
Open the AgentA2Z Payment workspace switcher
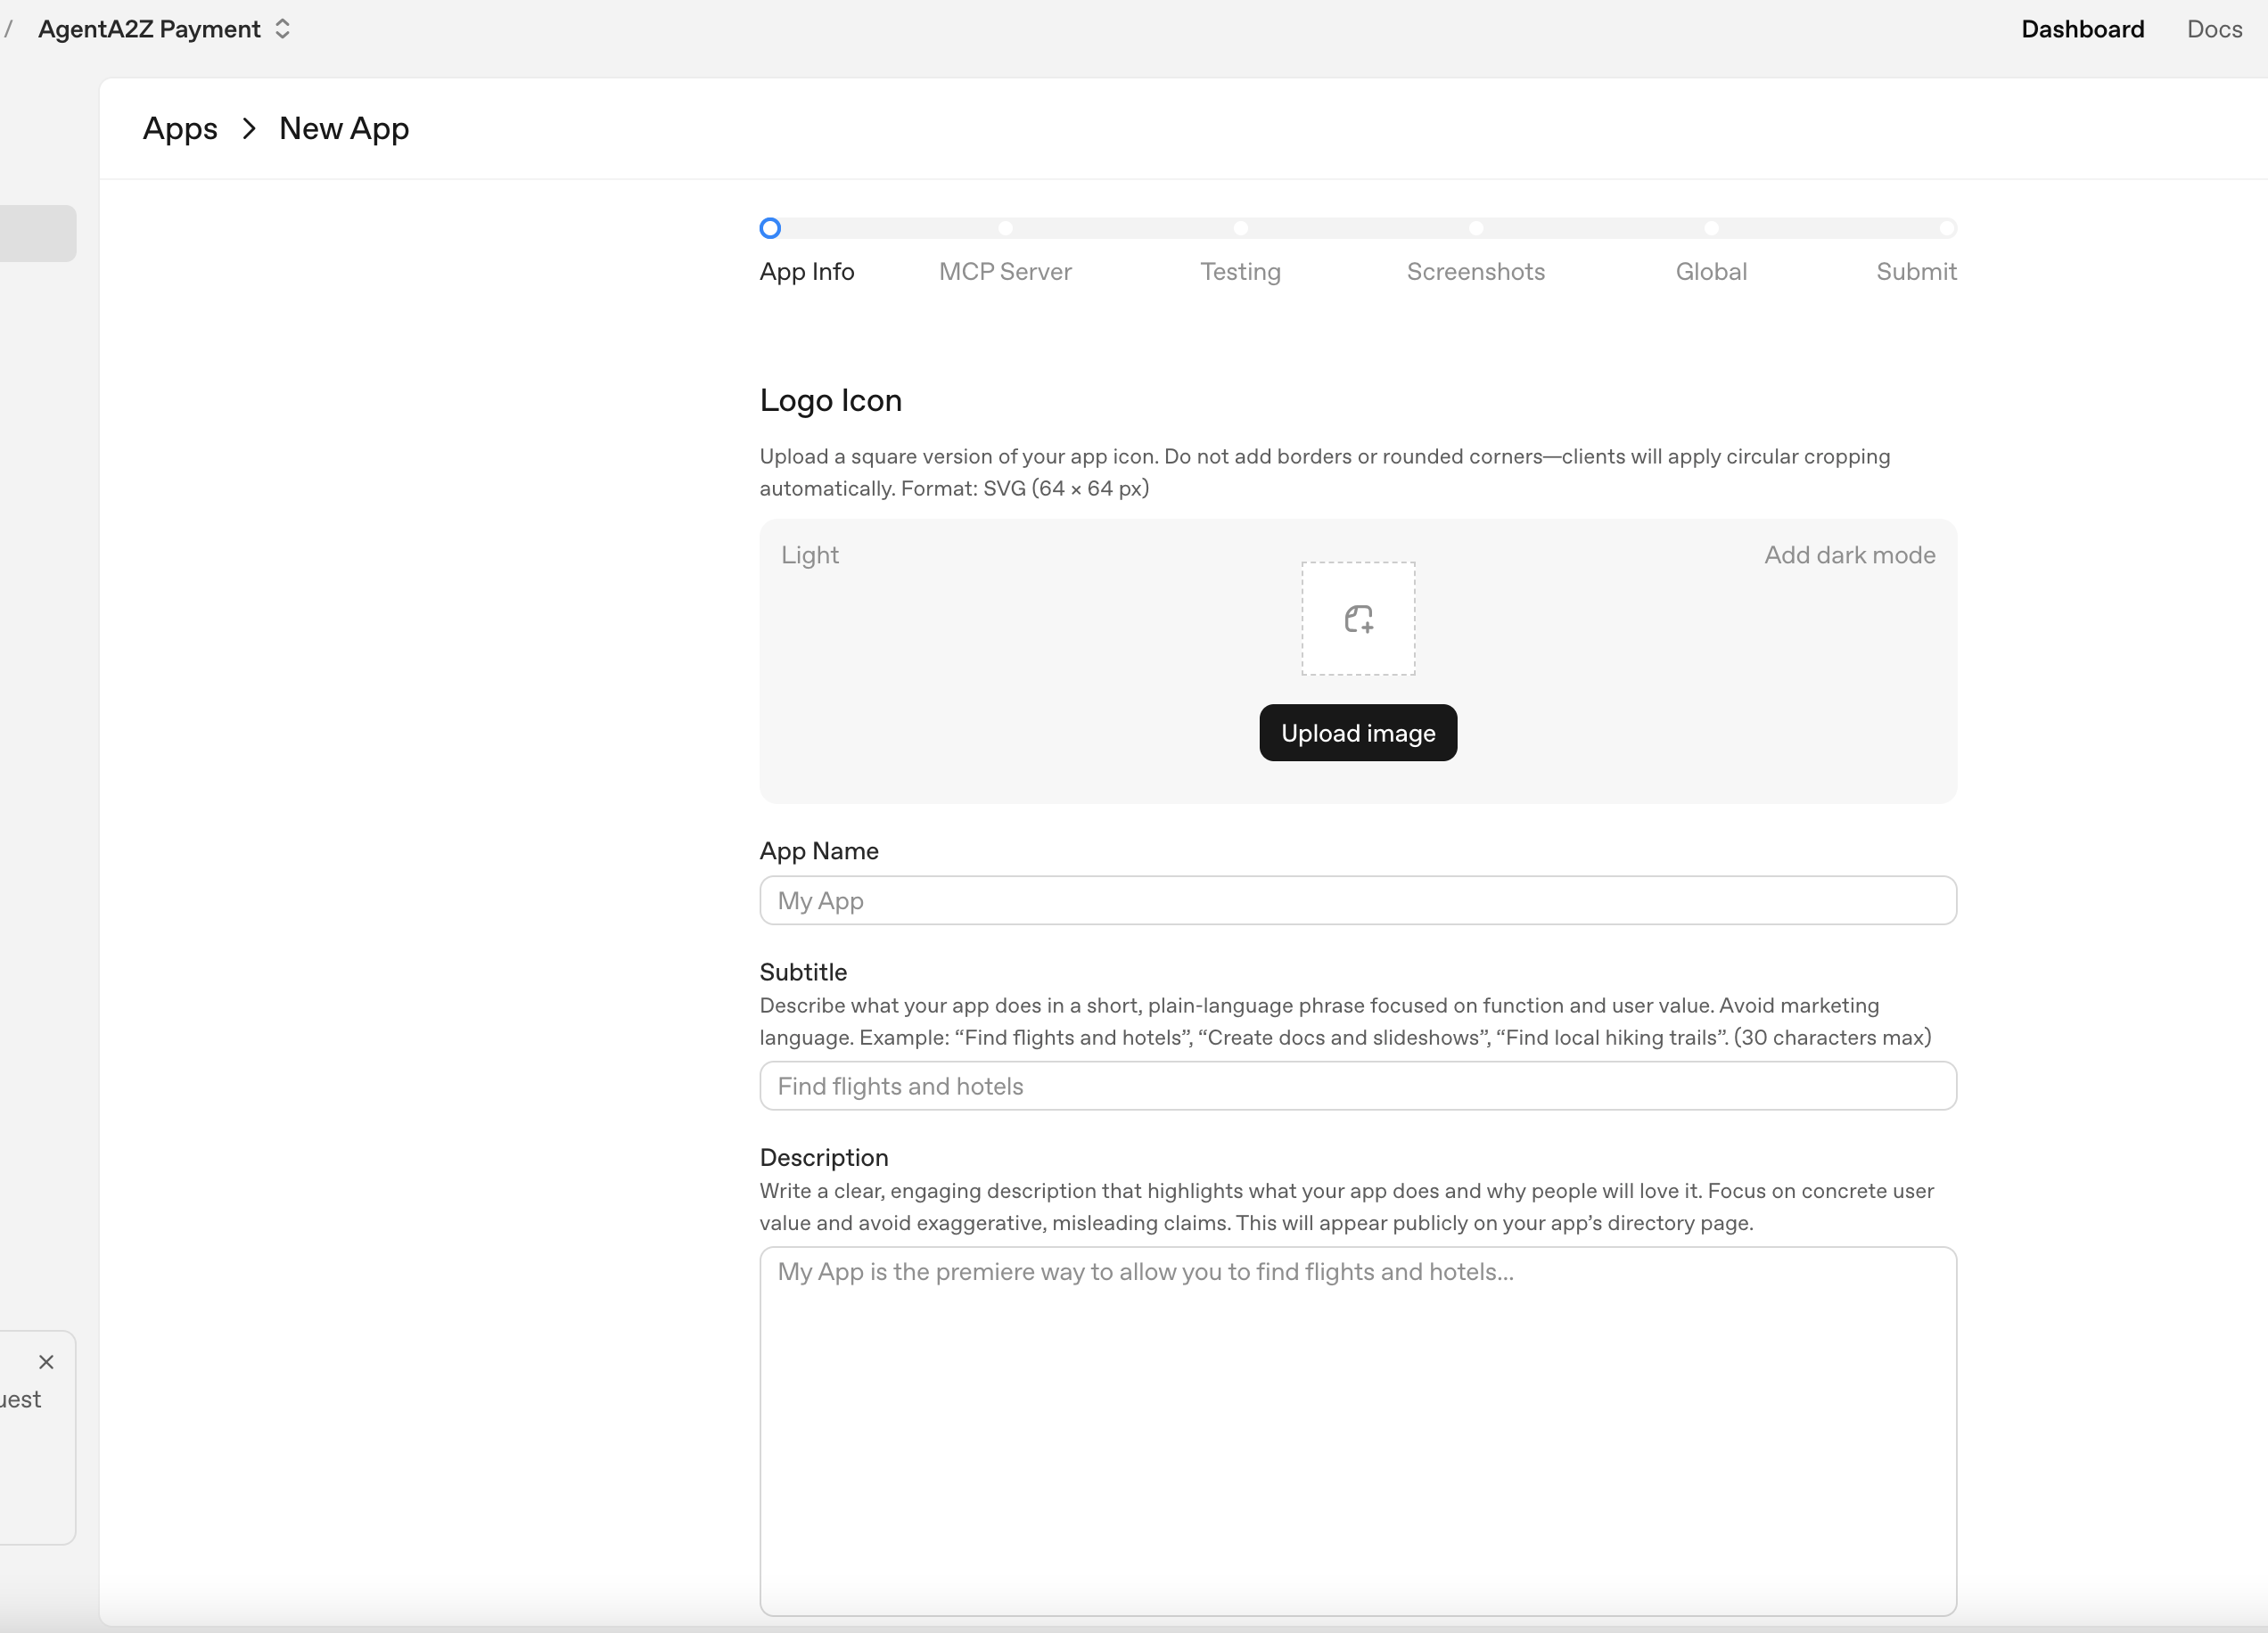click(281, 29)
